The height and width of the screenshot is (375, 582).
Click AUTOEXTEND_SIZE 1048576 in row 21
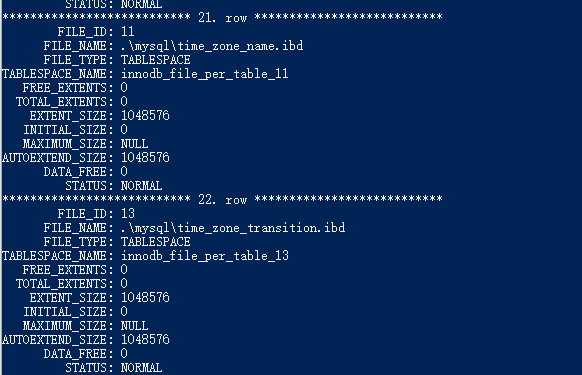(x=145, y=158)
